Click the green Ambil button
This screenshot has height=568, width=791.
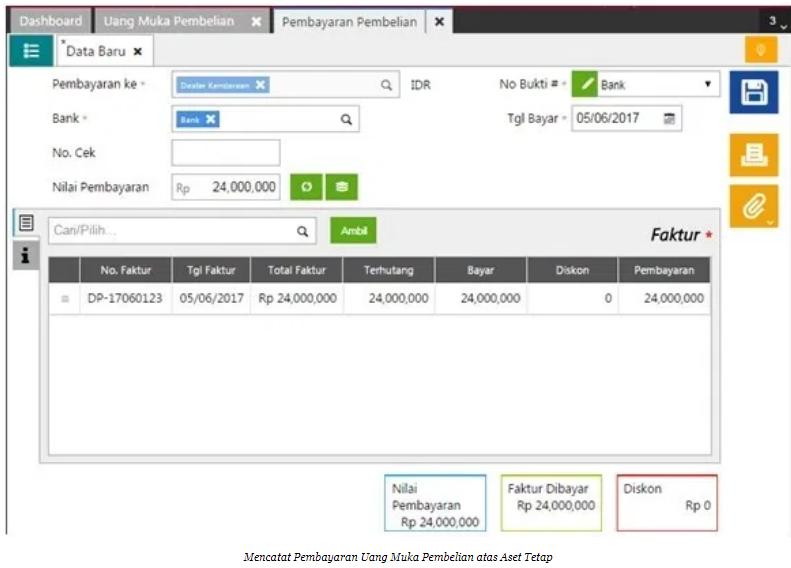tap(353, 231)
